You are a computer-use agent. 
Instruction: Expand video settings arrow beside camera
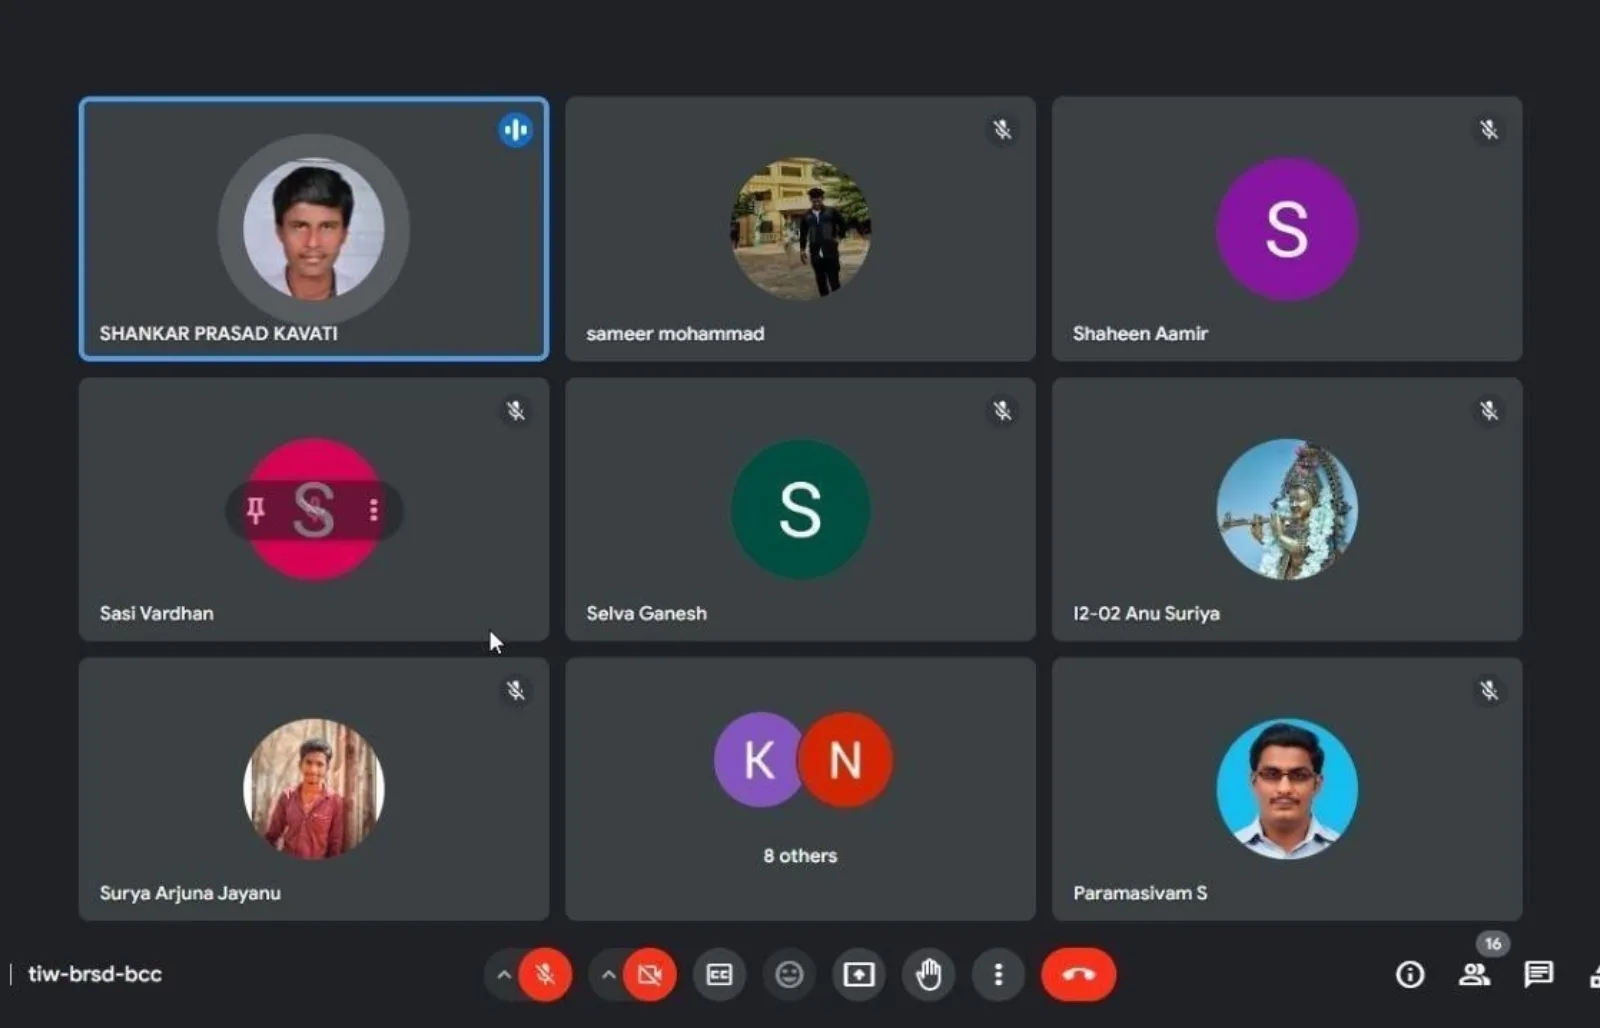click(608, 974)
